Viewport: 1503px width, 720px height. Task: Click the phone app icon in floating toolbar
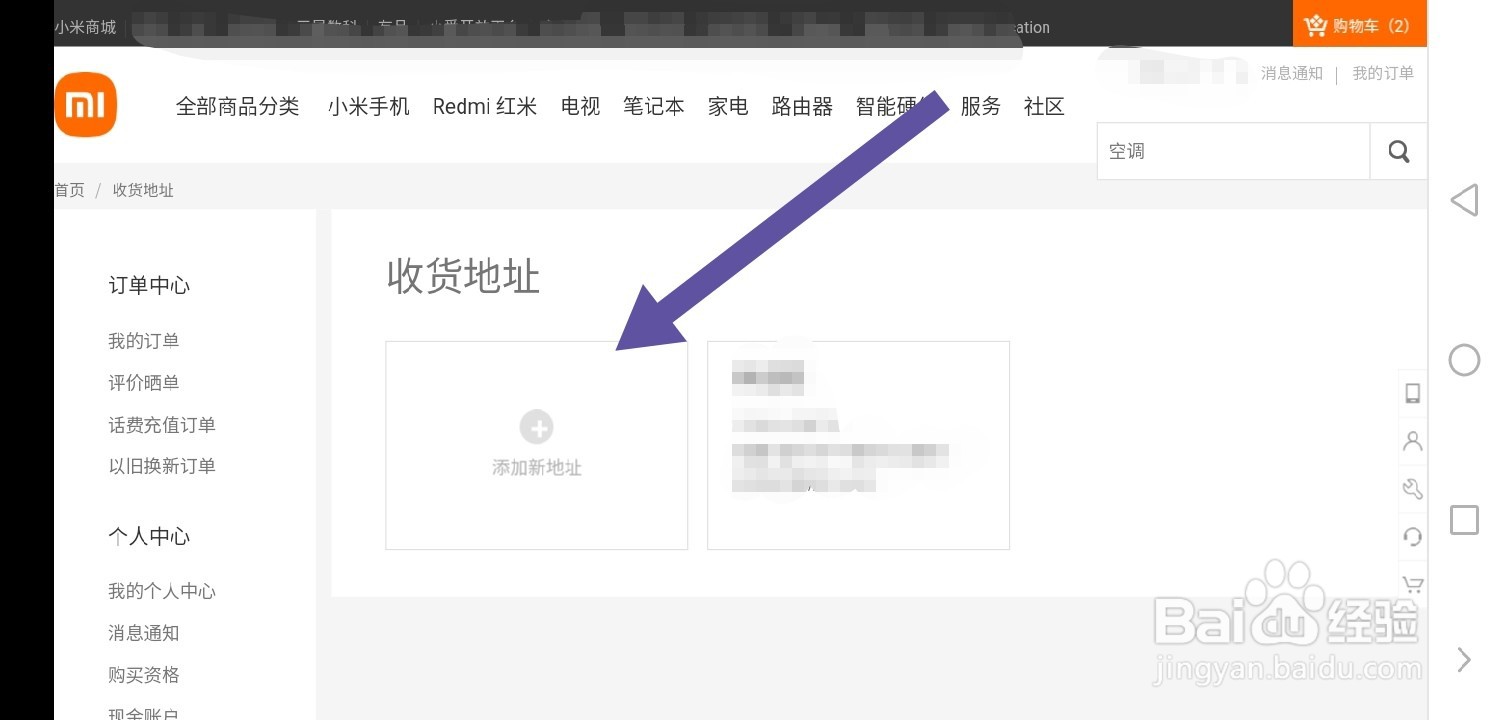(1413, 393)
